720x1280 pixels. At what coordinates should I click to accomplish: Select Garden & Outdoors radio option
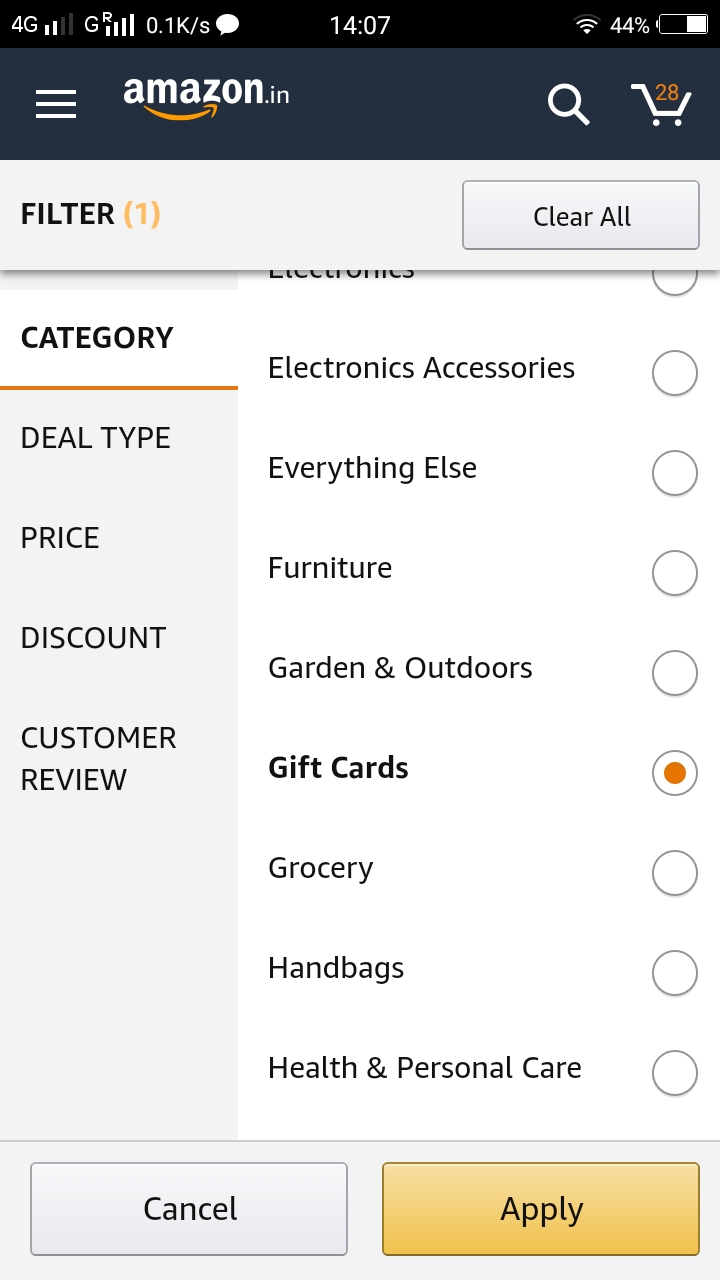[x=674, y=673]
